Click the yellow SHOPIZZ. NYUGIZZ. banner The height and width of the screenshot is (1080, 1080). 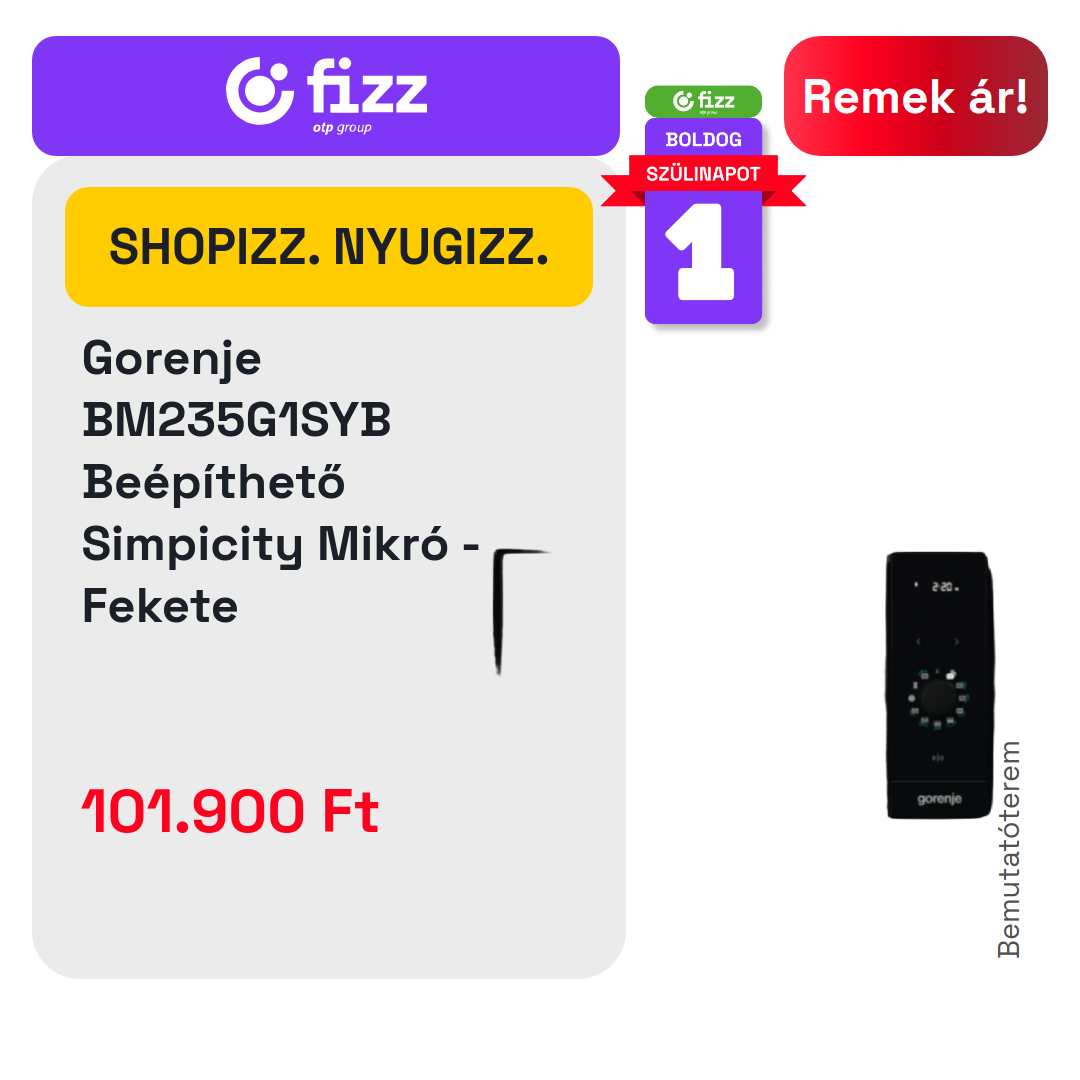click(x=329, y=247)
